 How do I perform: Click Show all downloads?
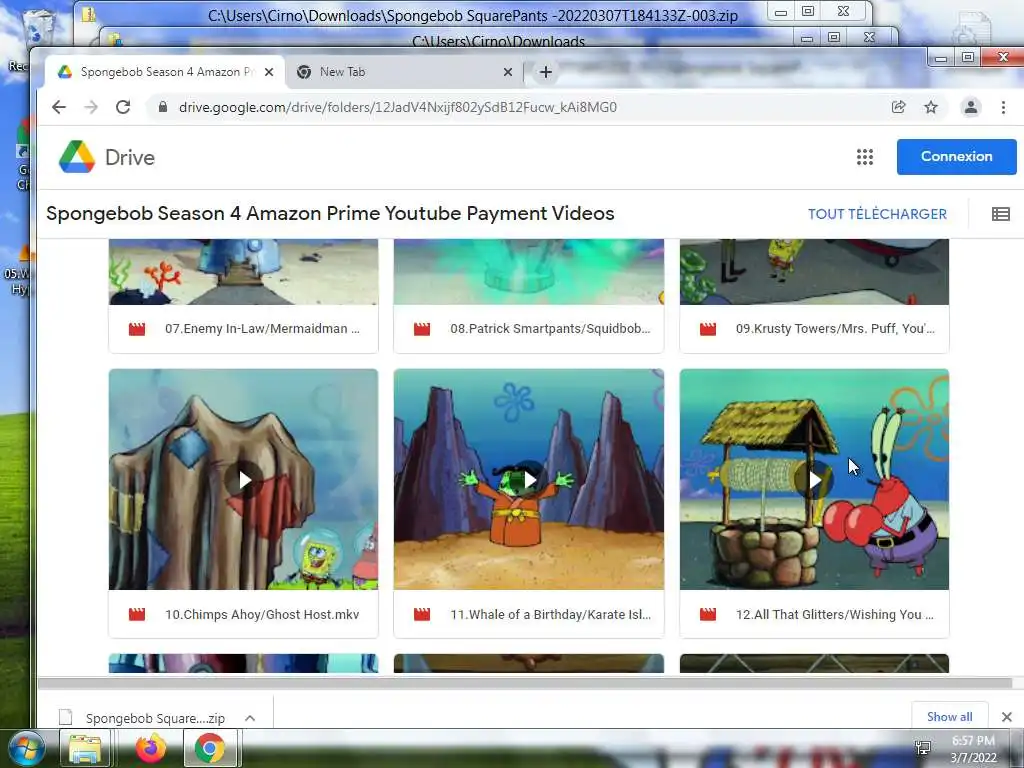point(950,716)
